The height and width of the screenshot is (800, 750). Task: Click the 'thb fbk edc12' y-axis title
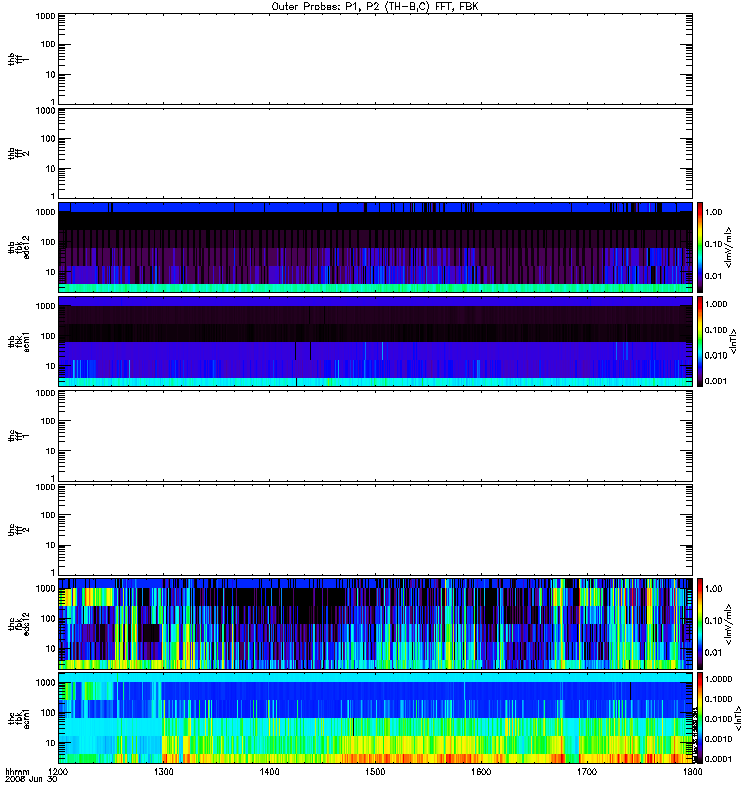[19, 247]
